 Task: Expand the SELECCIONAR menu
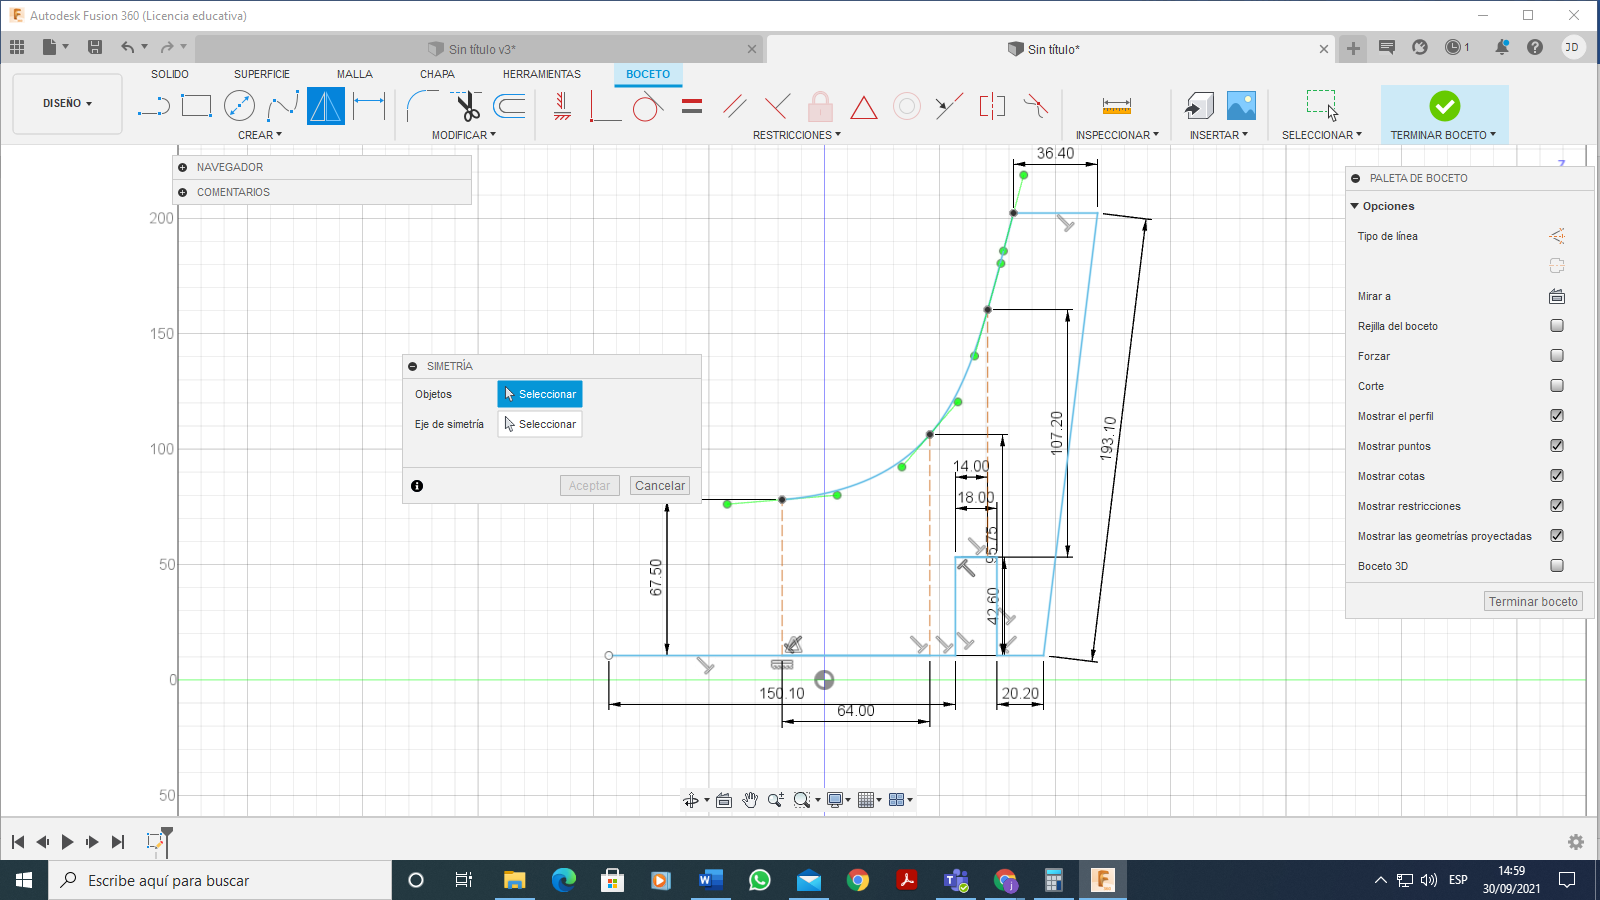(1322, 135)
